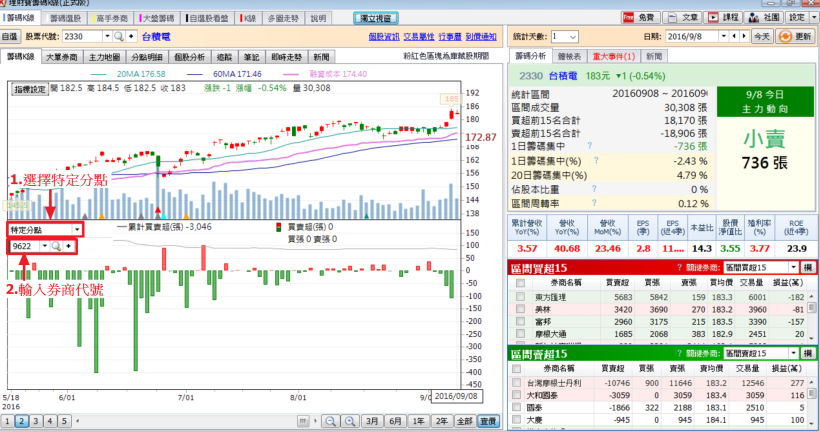The image size is (820, 432).
Task: Tick the checkbox for 美林 row
Action: tap(520, 309)
